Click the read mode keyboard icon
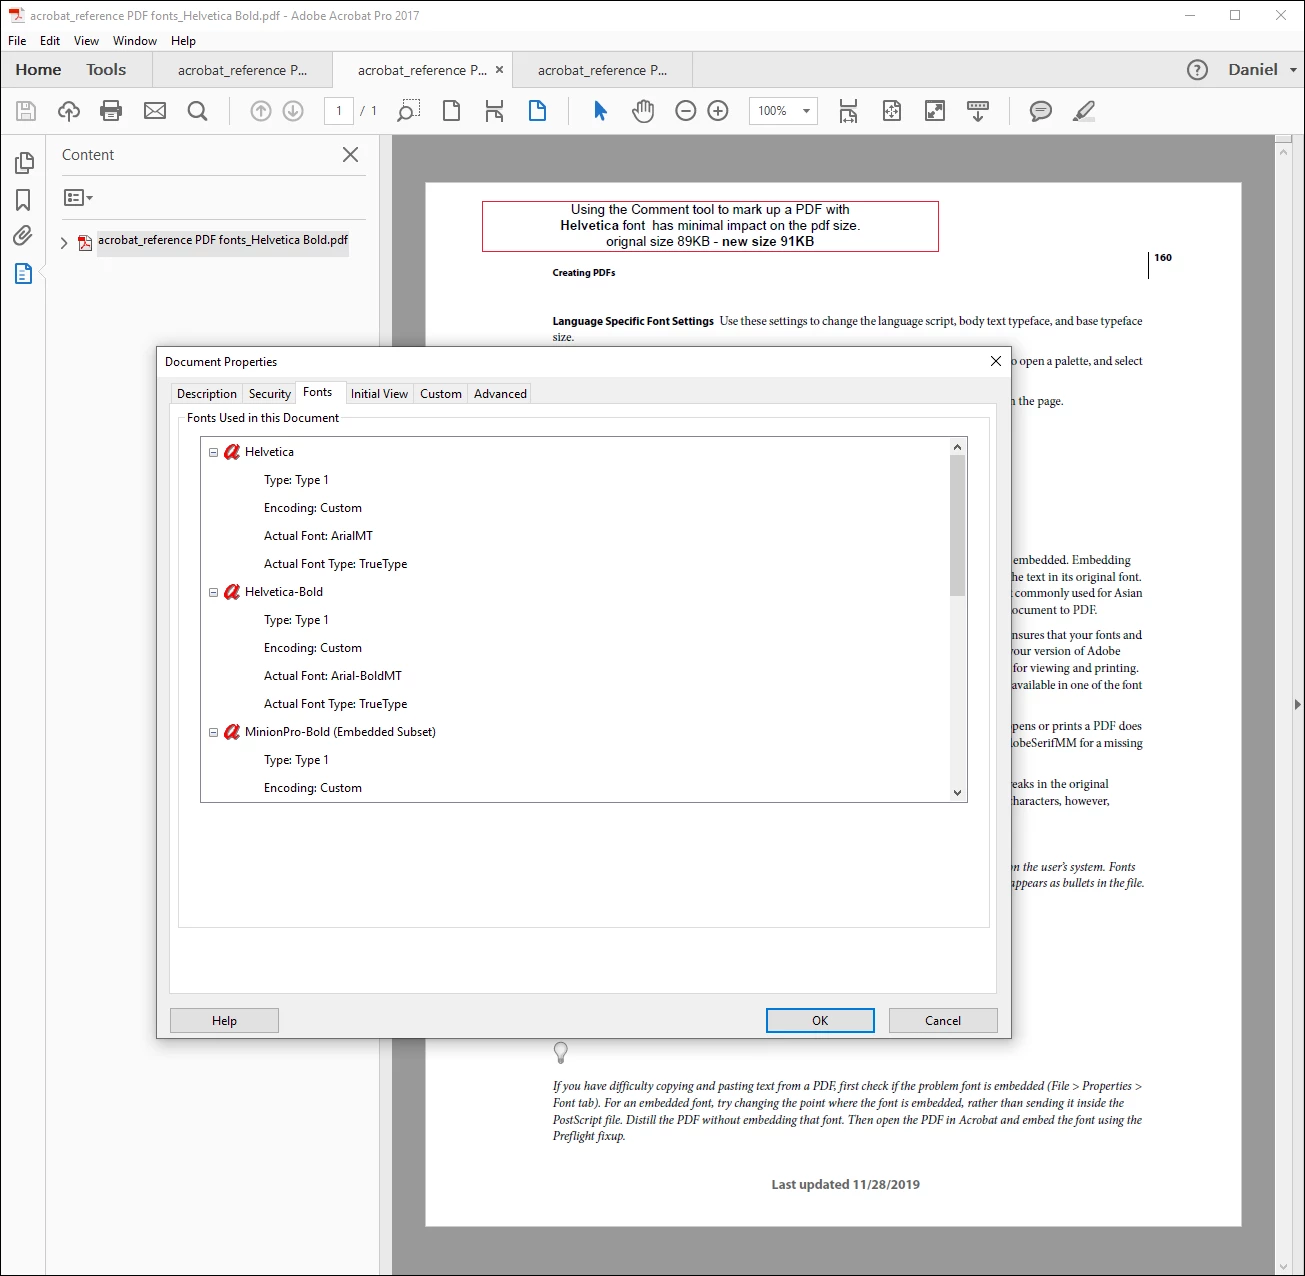This screenshot has width=1305, height=1276. click(978, 111)
